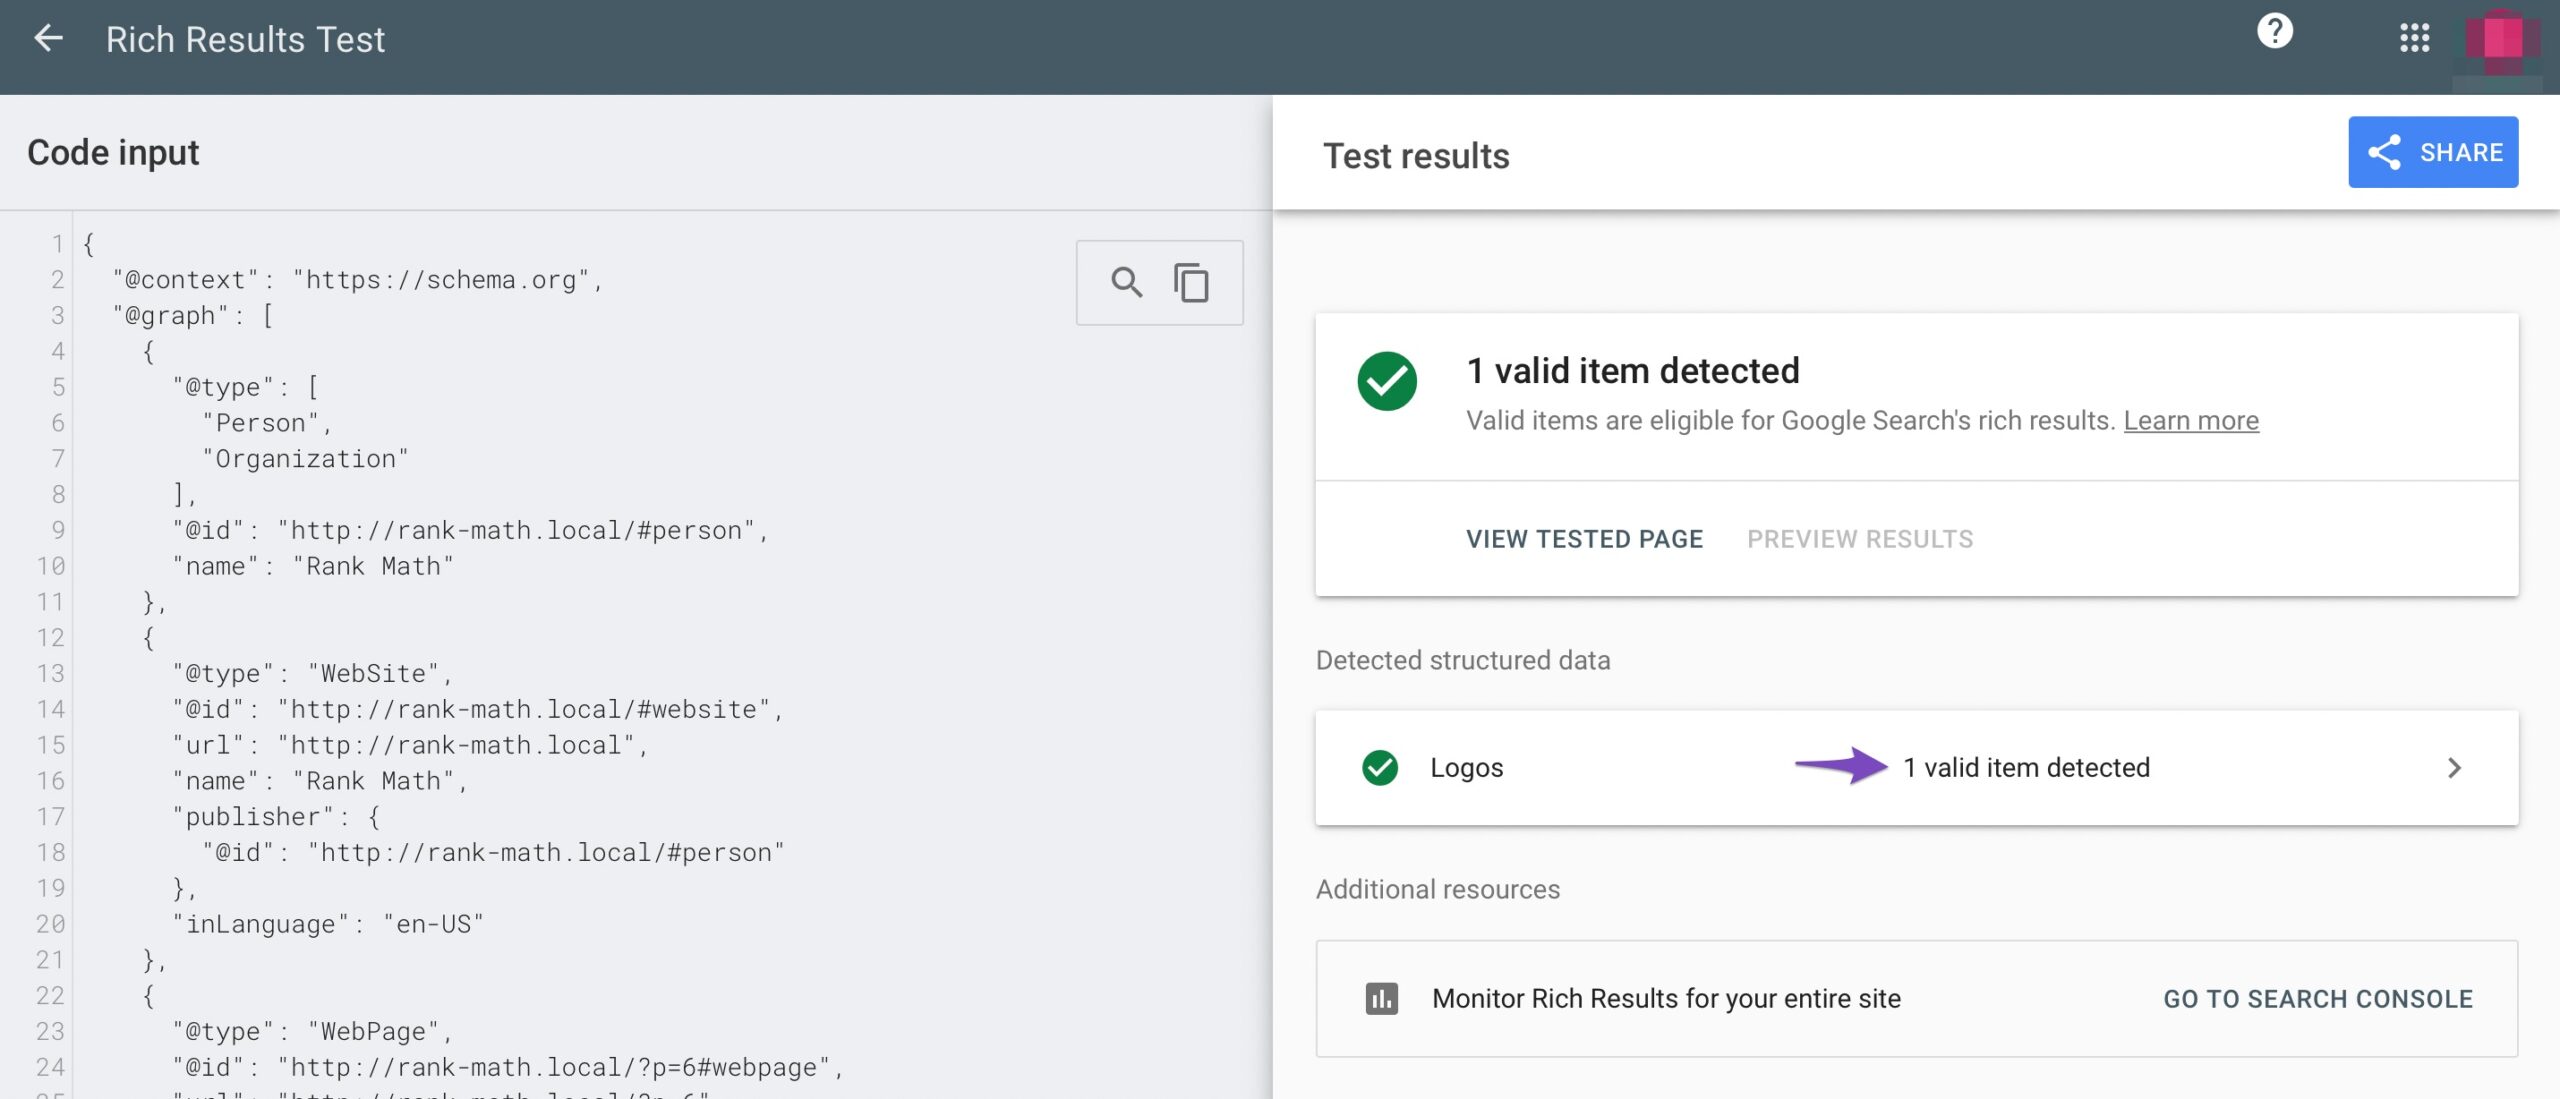
Task: Click the "url" line fifteen in code
Action: (410, 745)
